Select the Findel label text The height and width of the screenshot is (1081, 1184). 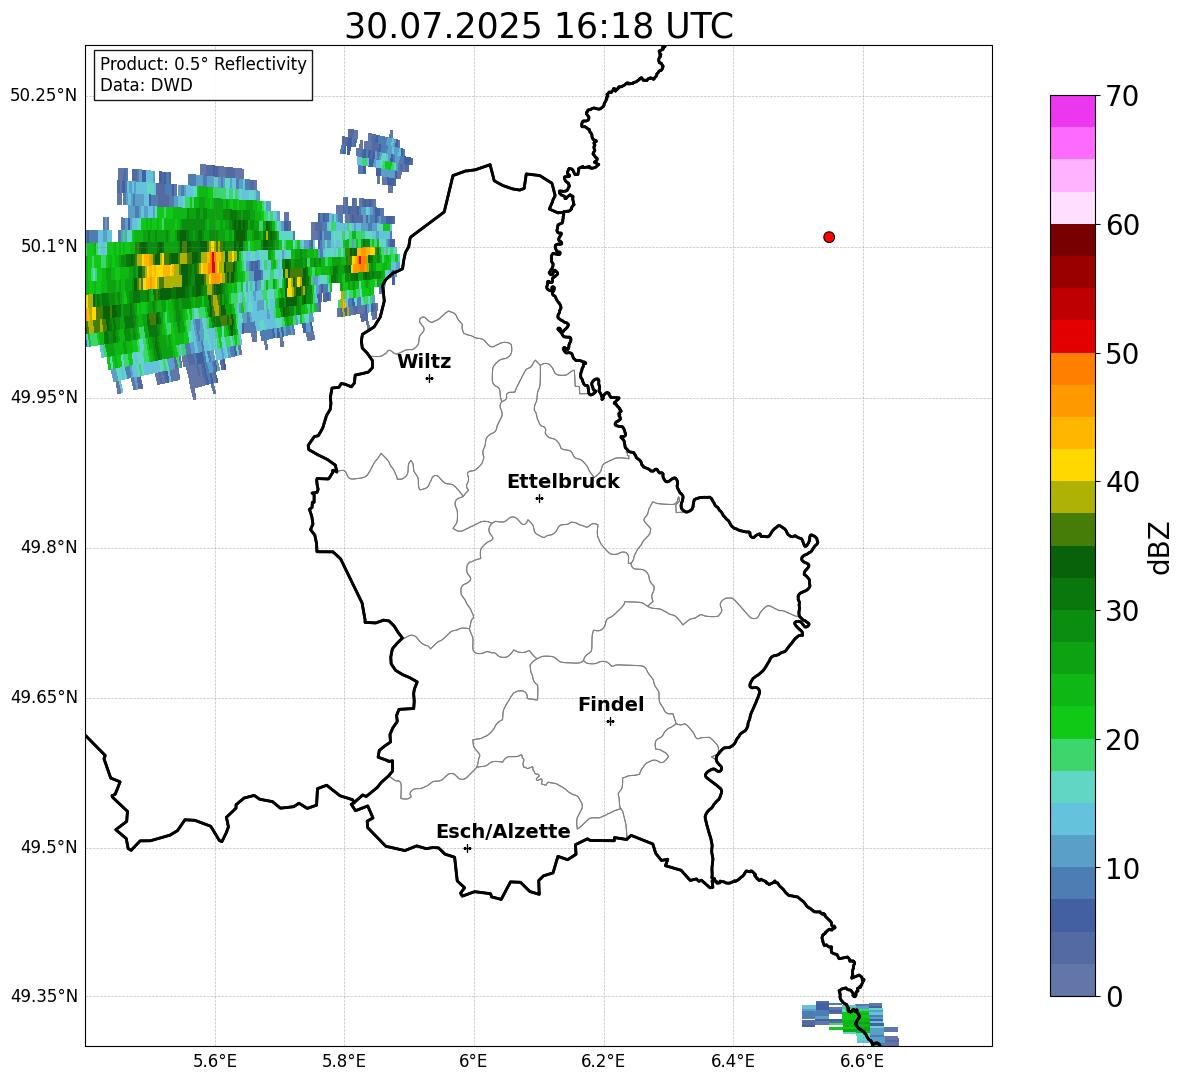611,704
